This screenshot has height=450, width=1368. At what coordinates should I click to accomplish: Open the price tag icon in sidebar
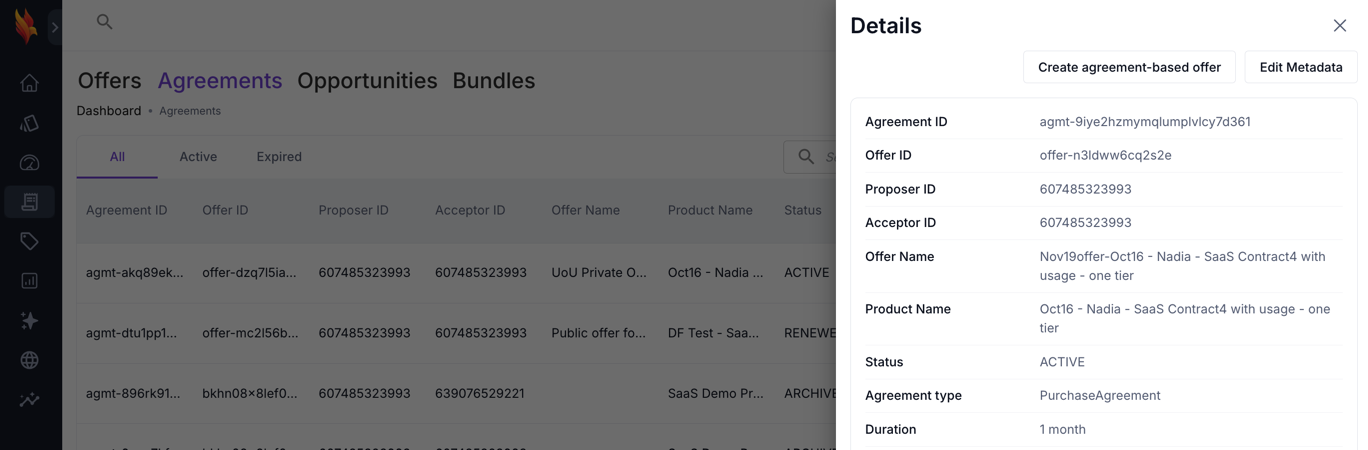coord(29,241)
